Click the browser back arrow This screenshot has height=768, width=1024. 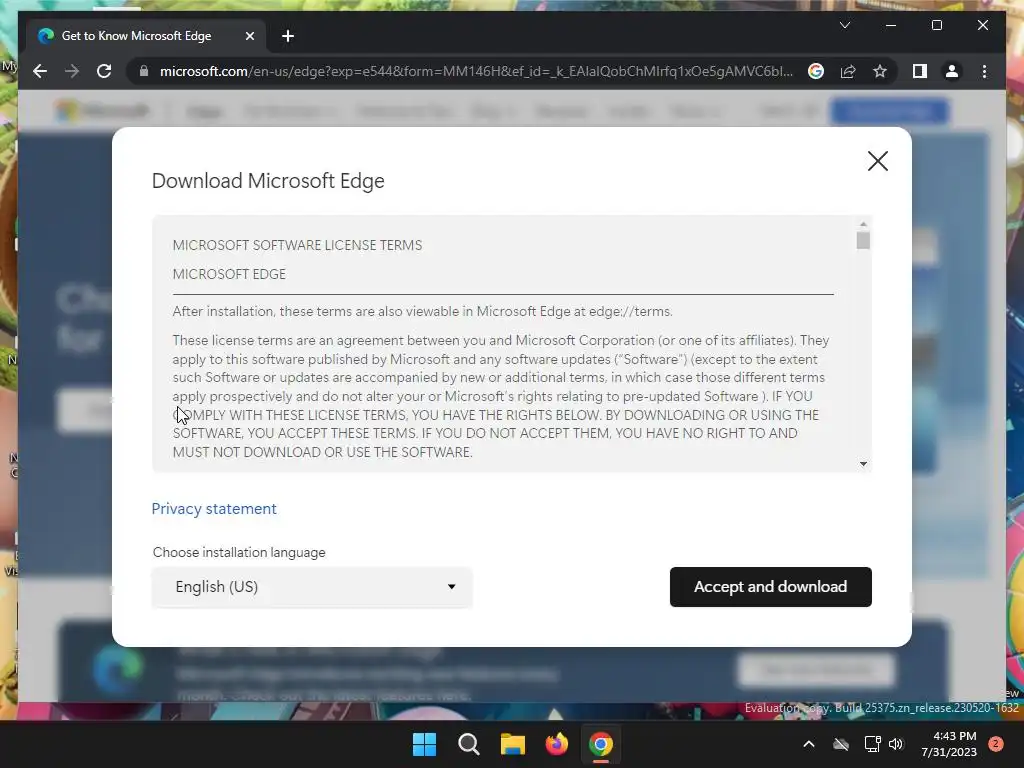(x=40, y=71)
